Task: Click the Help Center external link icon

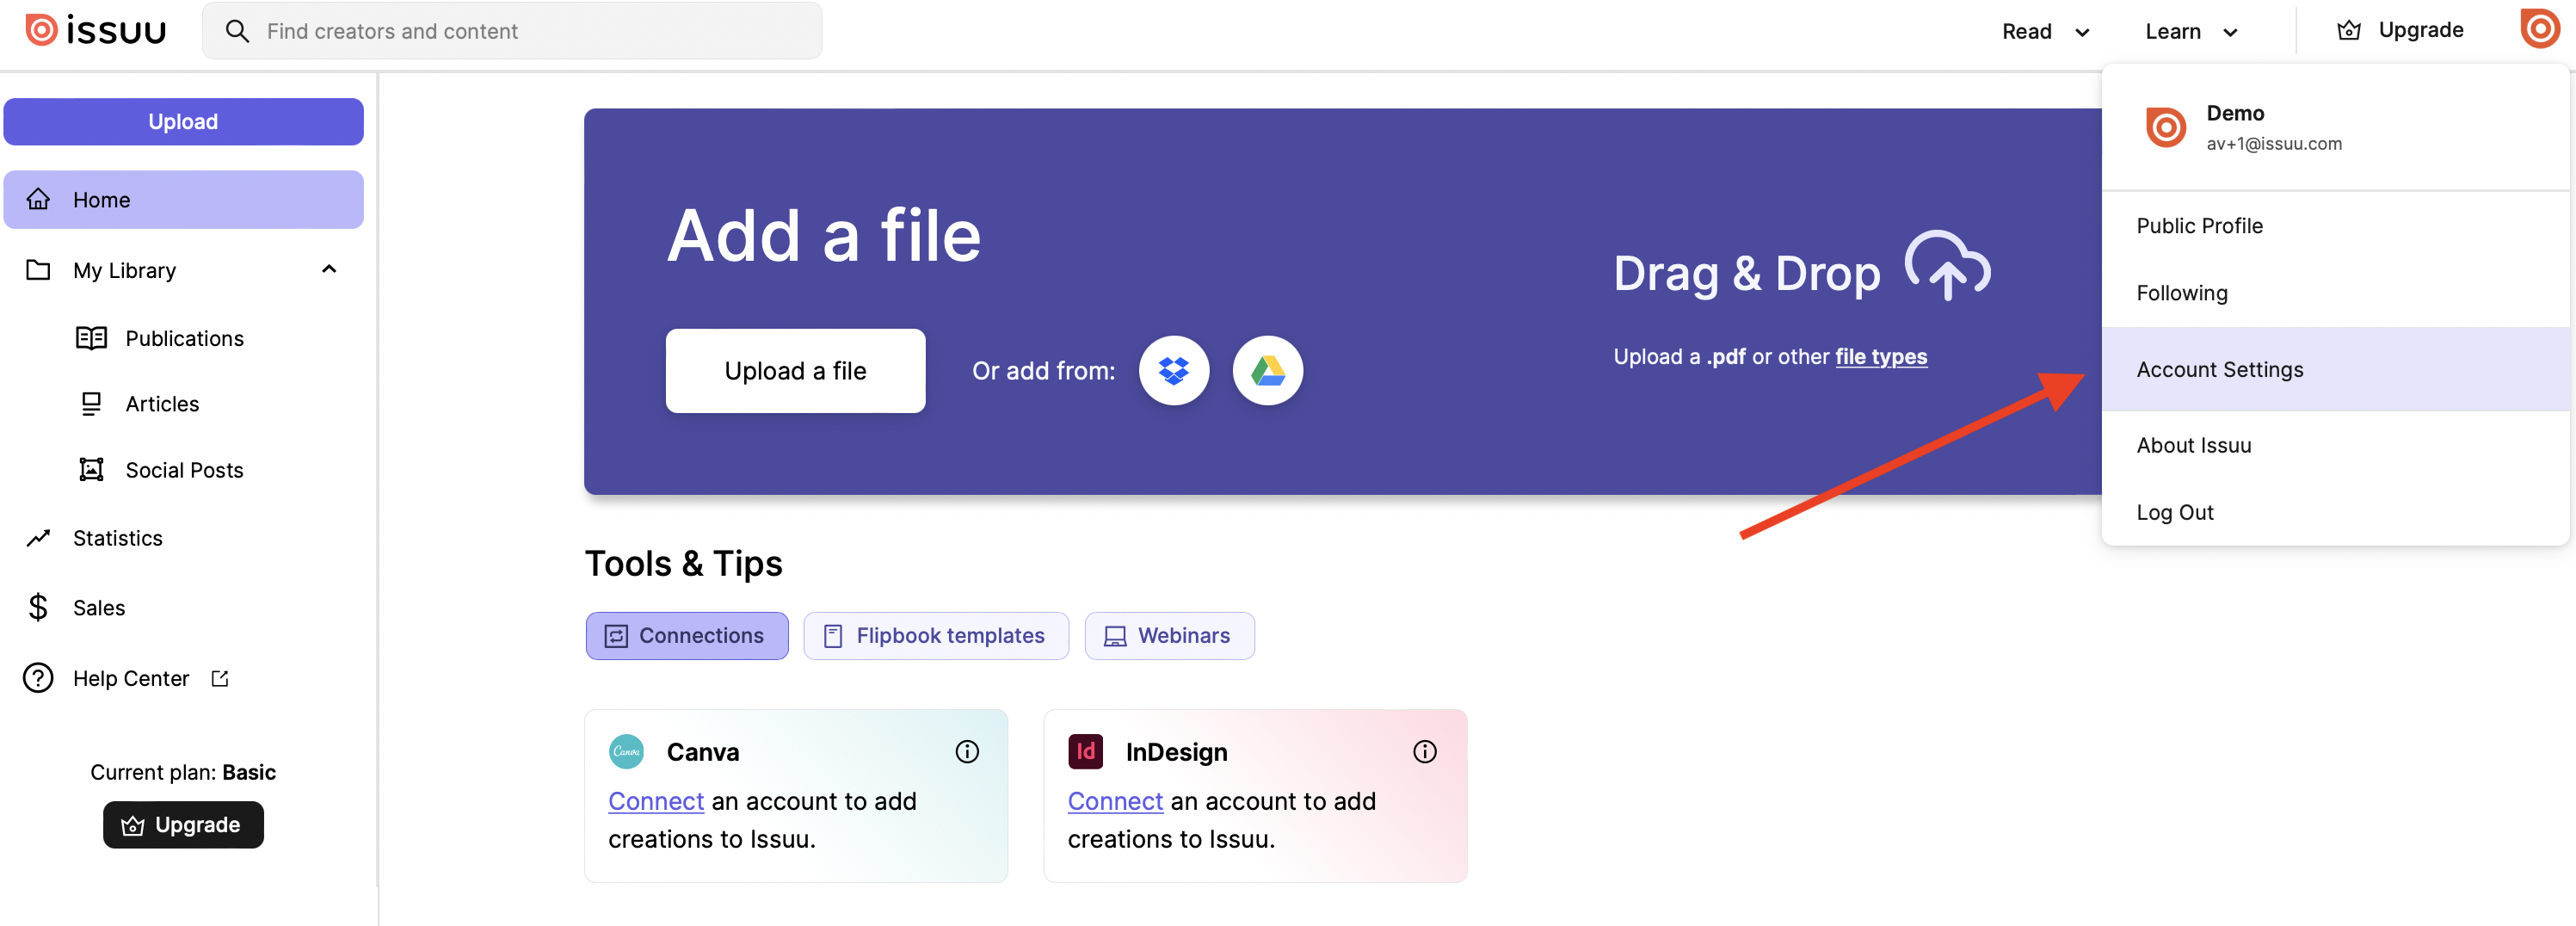Action: tap(220, 679)
